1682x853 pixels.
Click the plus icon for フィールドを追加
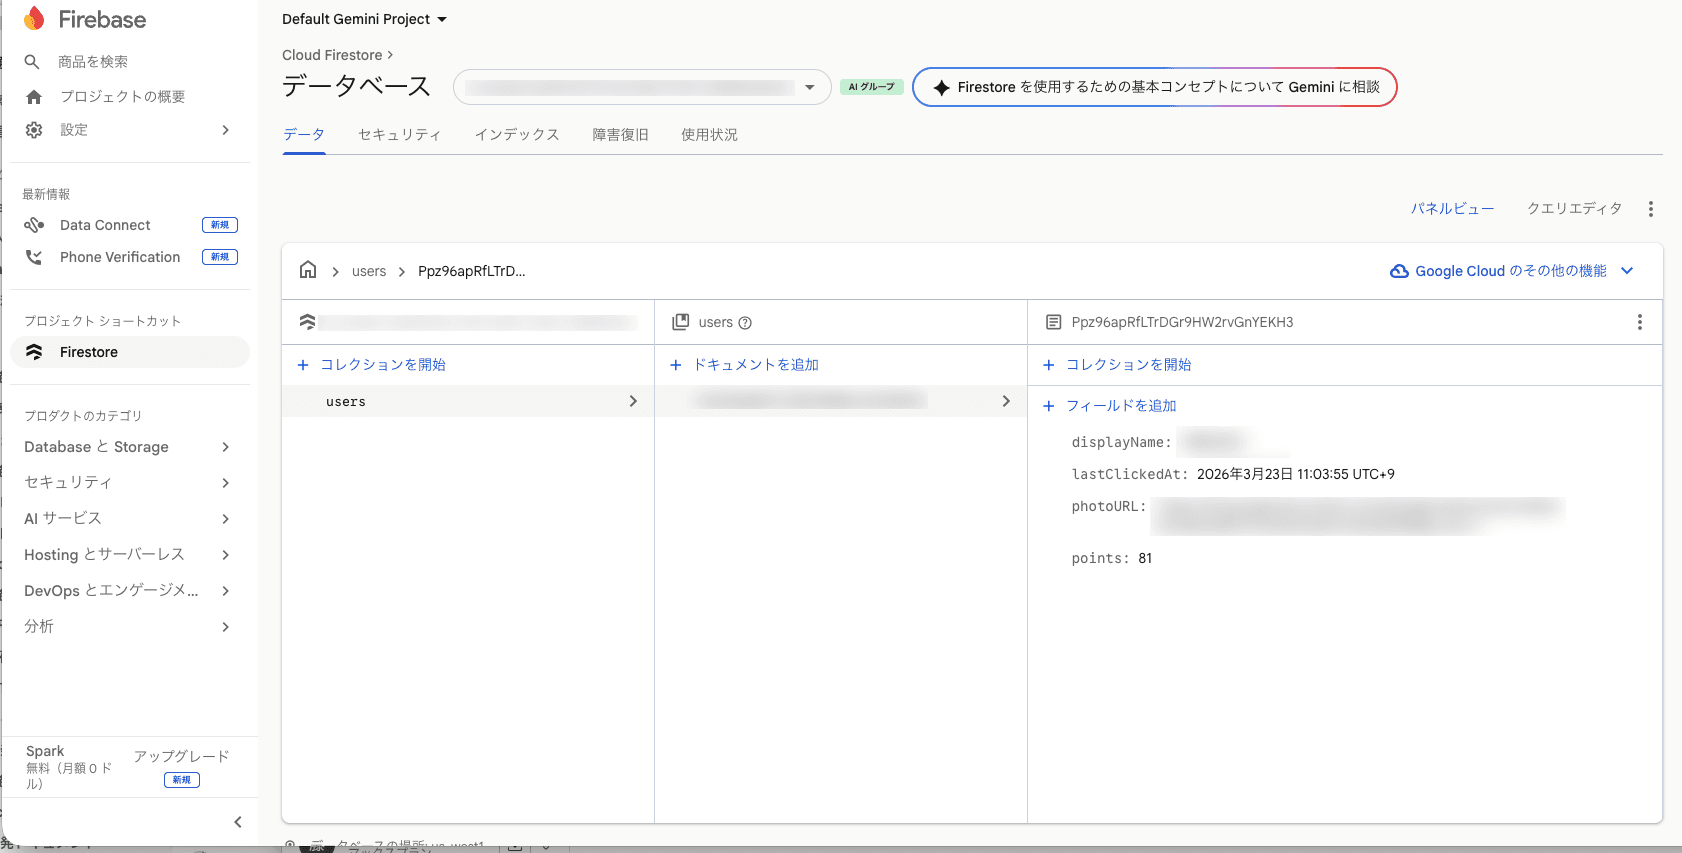[x=1049, y=406]
